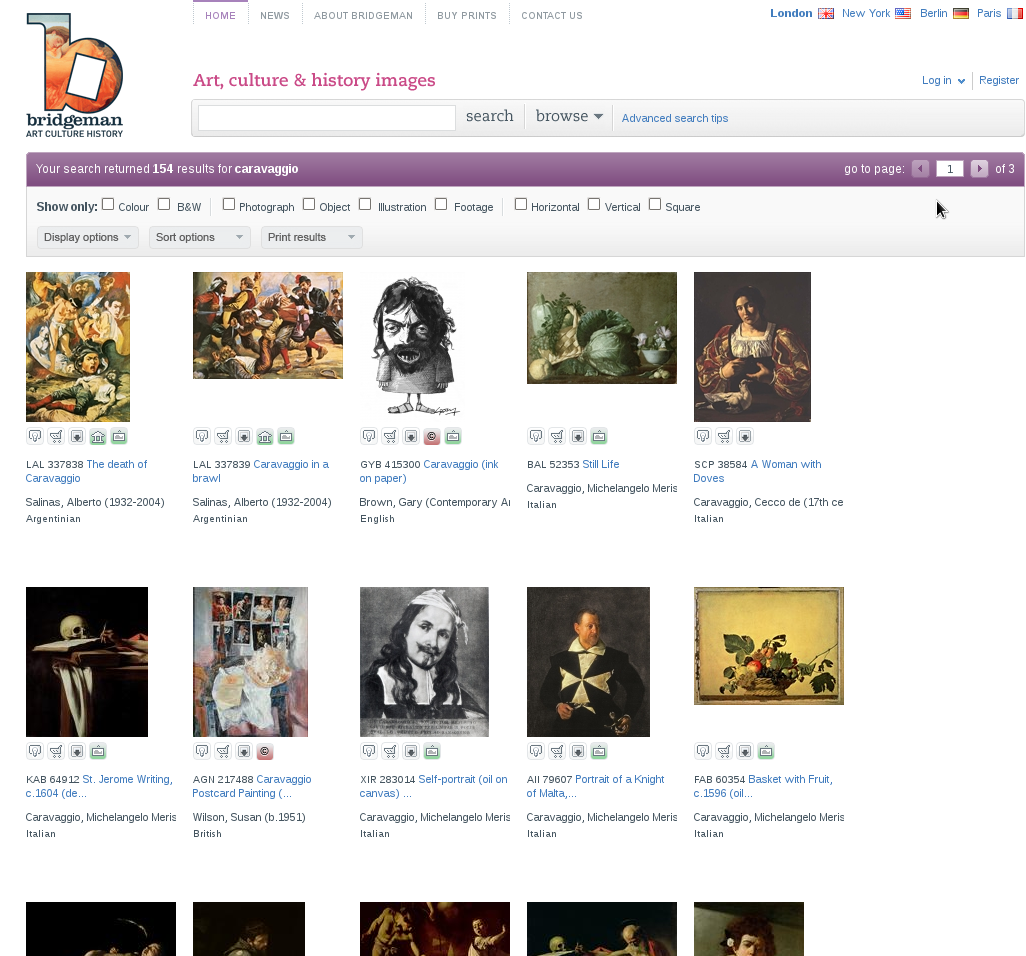Show only Horizontal images
Screen dimensions: 1026x956
click(x=521, y=204)
